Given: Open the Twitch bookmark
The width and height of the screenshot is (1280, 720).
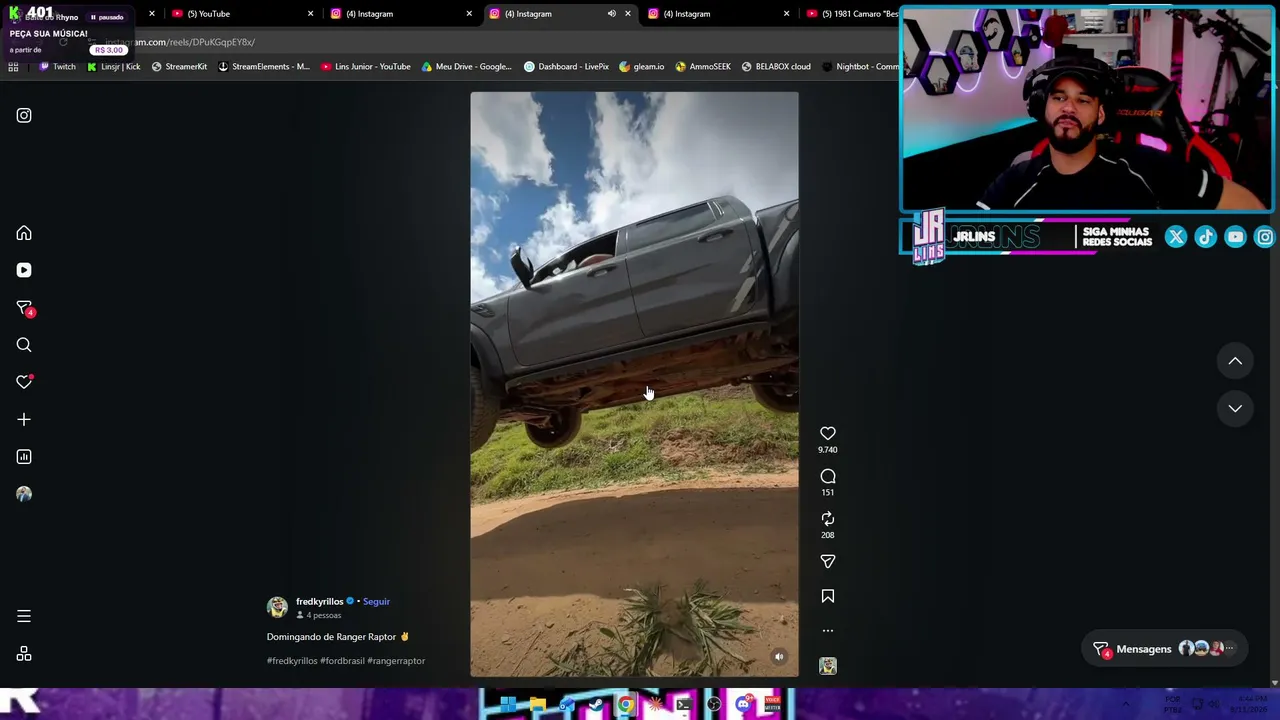Looking at the screenshot, I should point(57,67).
